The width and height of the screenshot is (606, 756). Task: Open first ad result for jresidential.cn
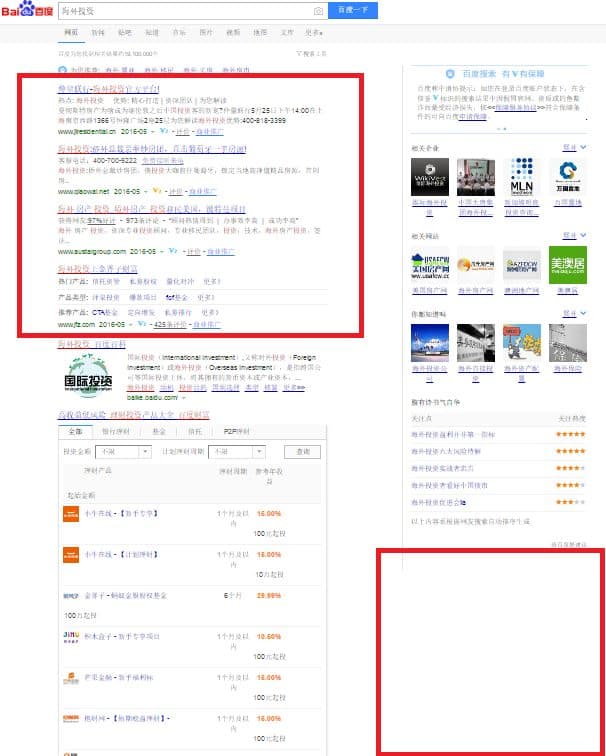tap(108, 89)
